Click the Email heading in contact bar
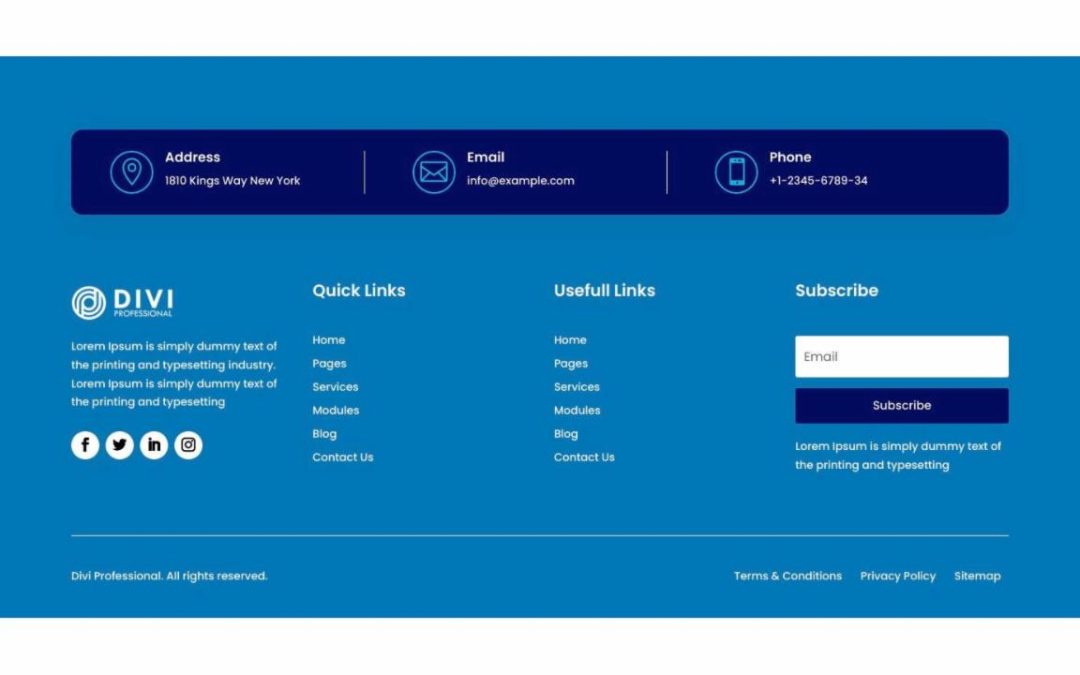 [x=486, y=157]
